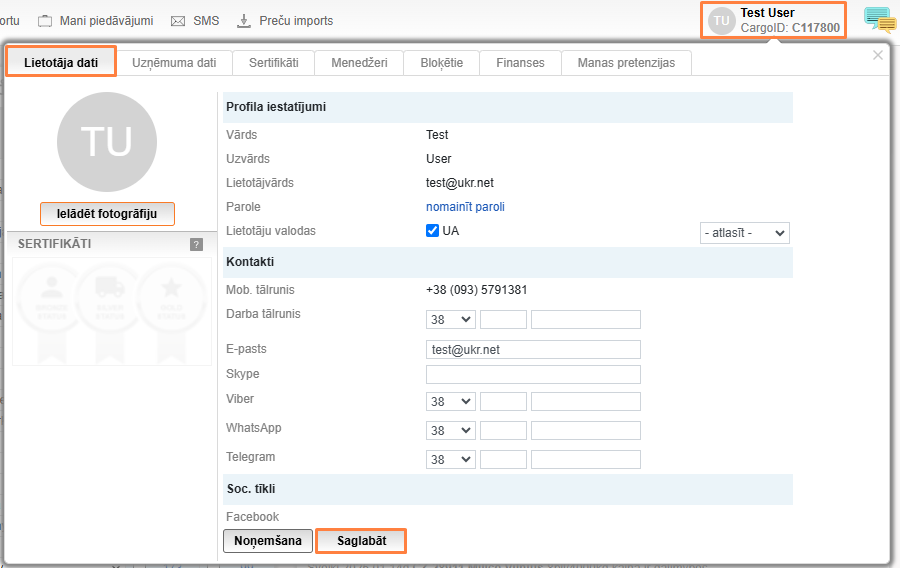This screenshot has width=900, height=568.
Task: Click the nomainīt paroli link
Action: pos(465,207)
